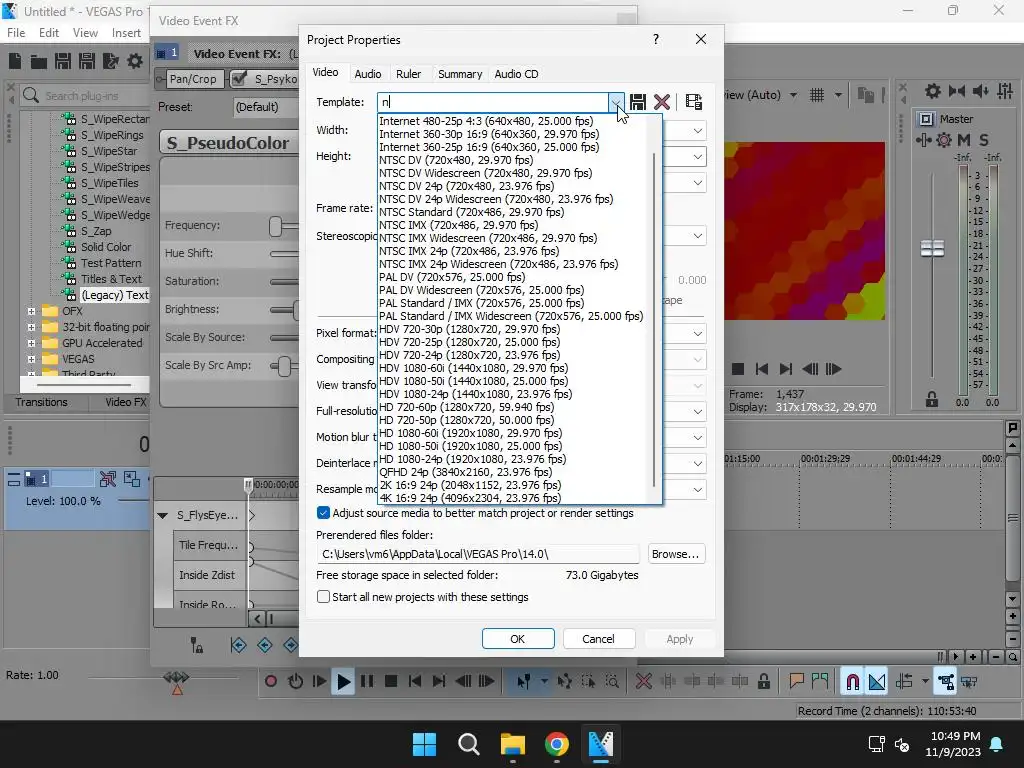1024x768 pixels.
Task: Select NTSC DV Widescreen template from list
Action: tap(485, 173)
